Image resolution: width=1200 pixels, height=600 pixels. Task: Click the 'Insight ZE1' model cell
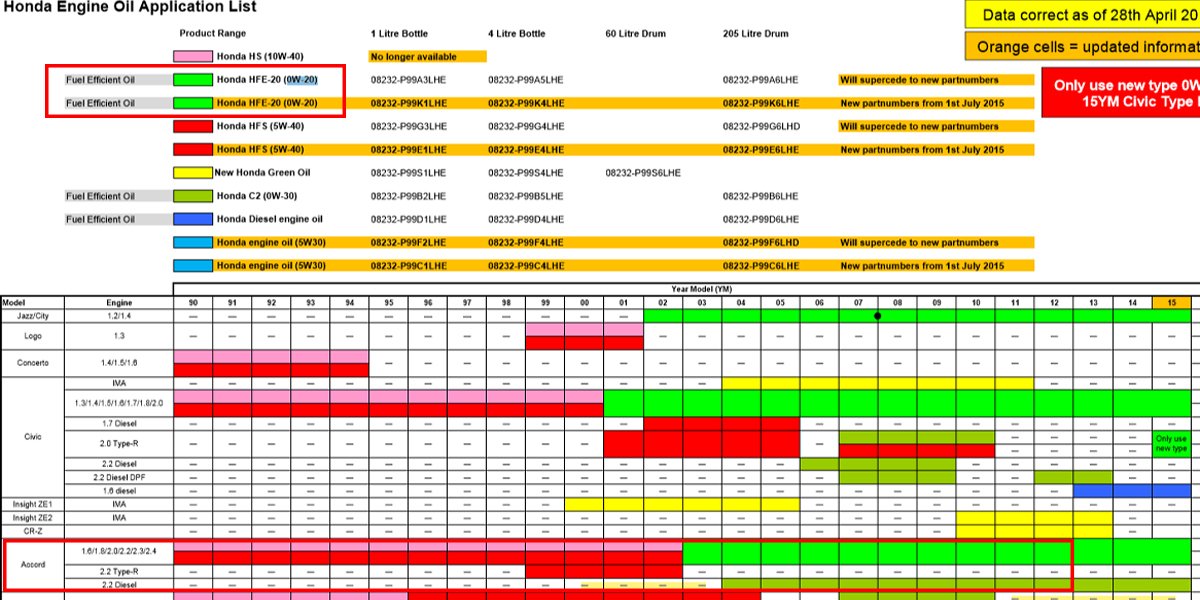tap(32, 504)
